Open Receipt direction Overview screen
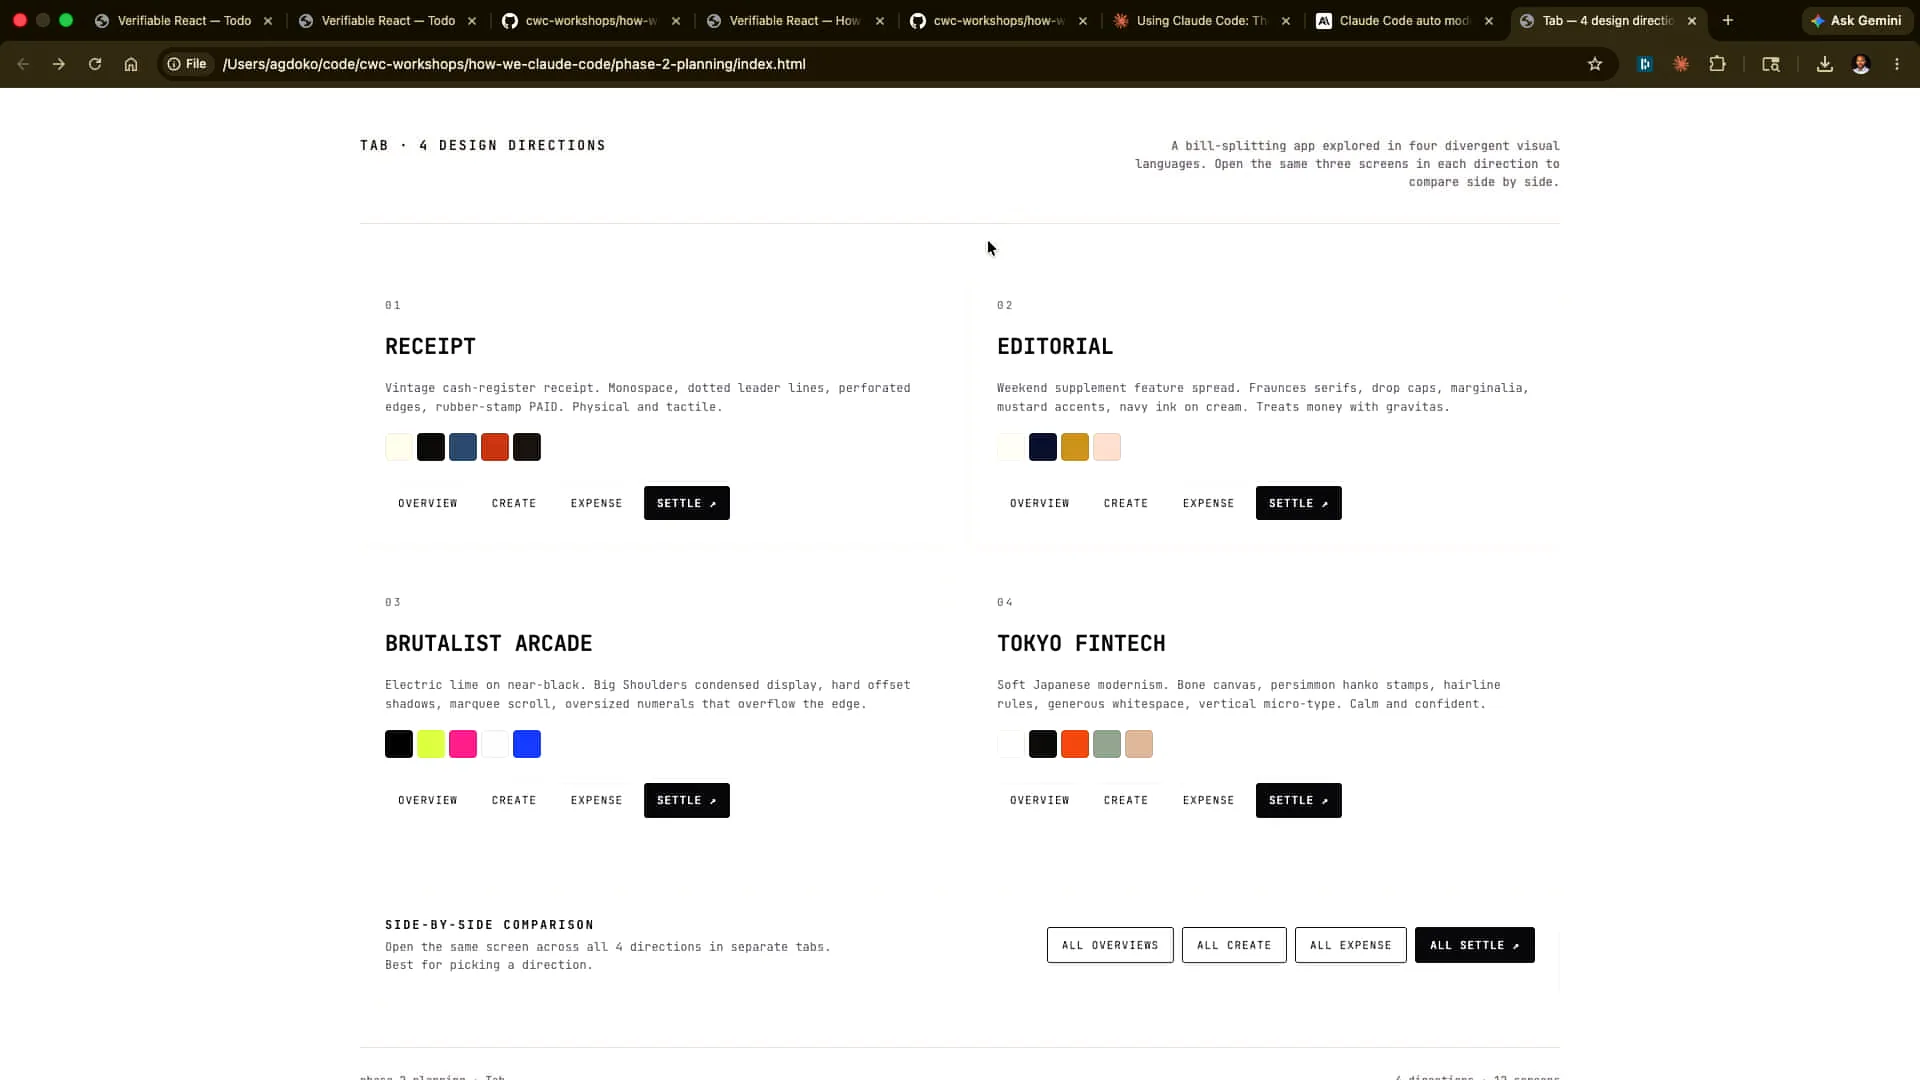Viewport: 1920px width, 1080px height. pyautogui.click(x=428, y=503)
